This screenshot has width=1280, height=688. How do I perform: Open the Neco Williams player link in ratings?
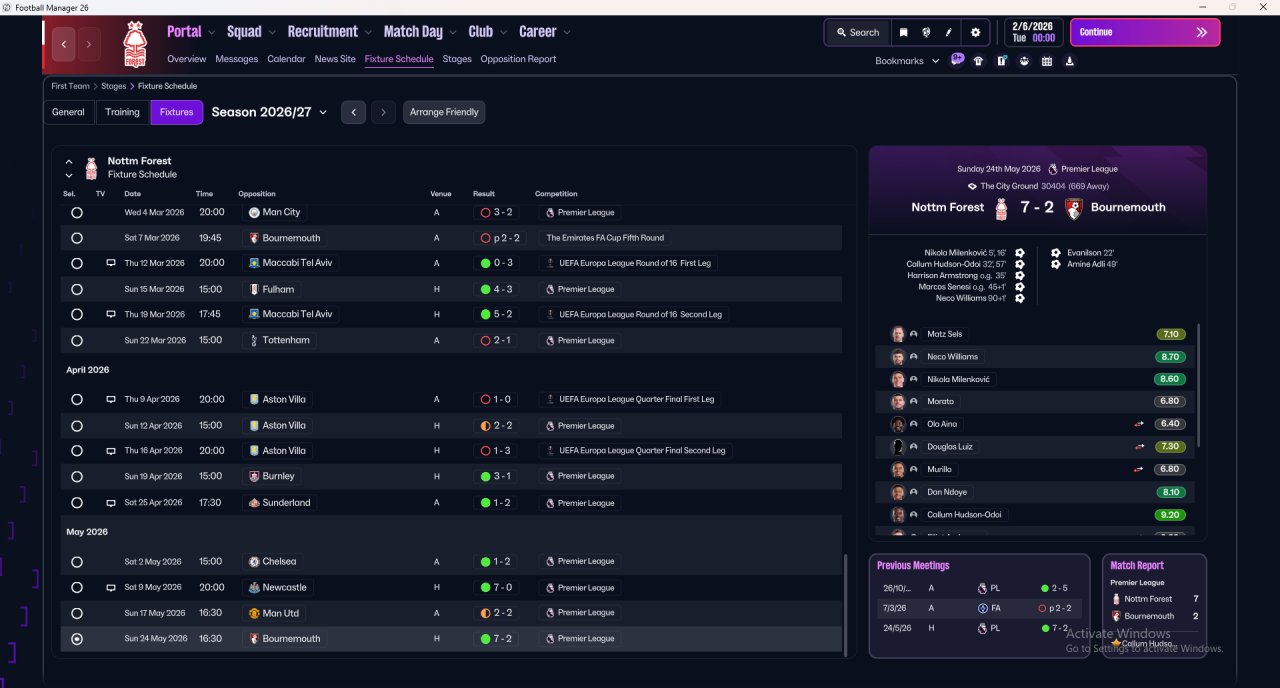pos(953,357)
